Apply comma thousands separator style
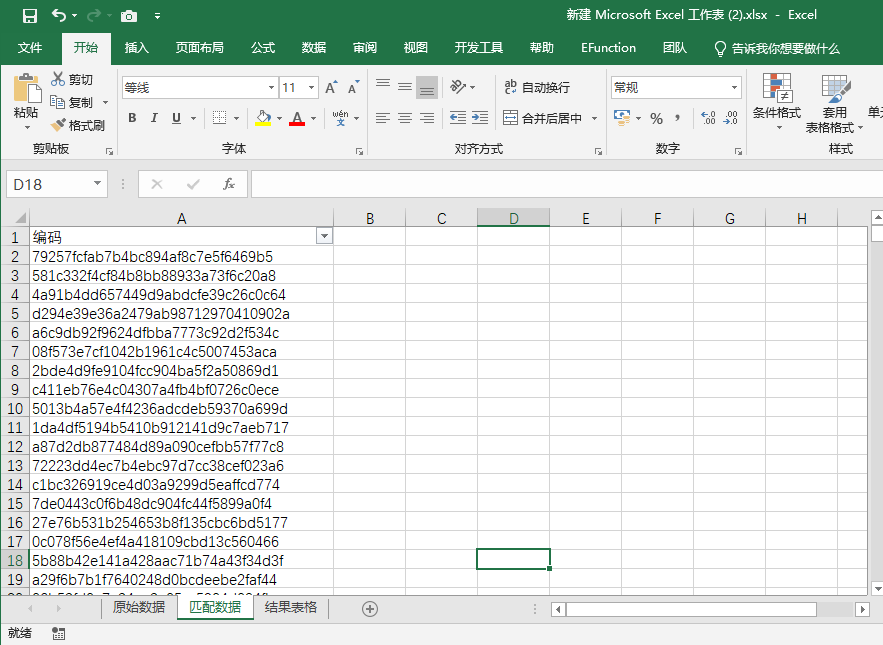This screenshot has width=883, height=645. tap(677, 118)
